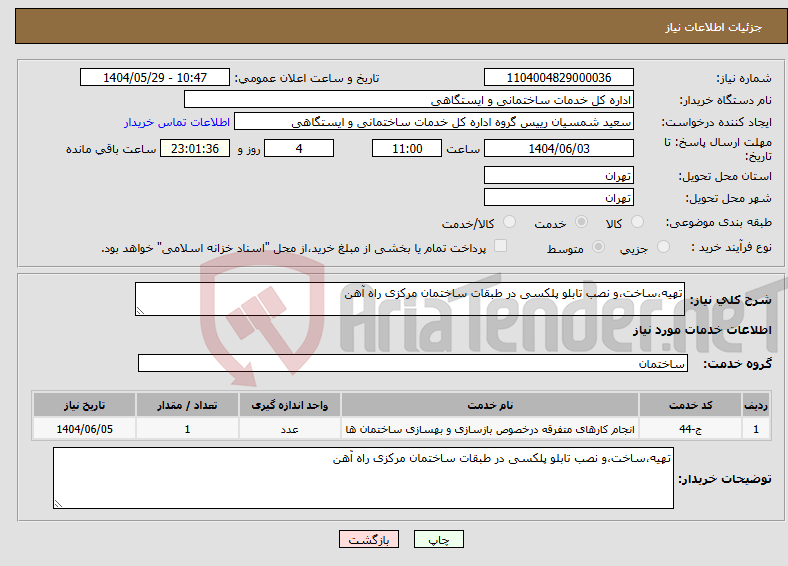Click the نام خدمت column header

(x=490, y=405)
